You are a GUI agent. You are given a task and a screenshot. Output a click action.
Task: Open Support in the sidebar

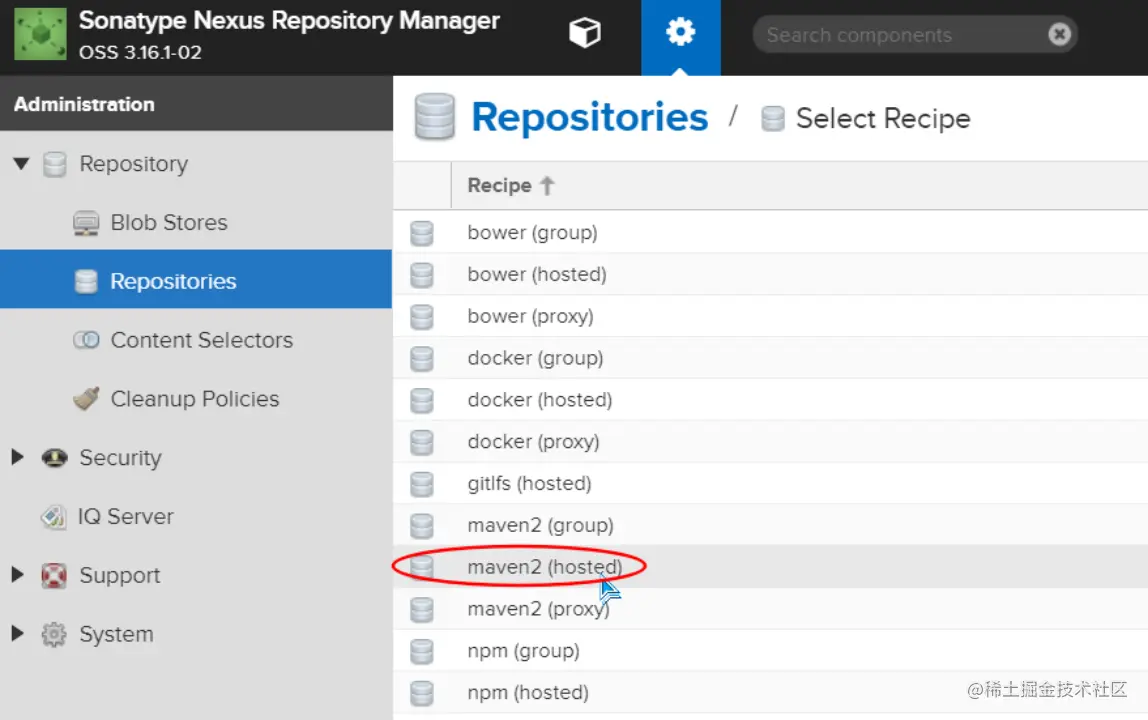pos(119,576)
